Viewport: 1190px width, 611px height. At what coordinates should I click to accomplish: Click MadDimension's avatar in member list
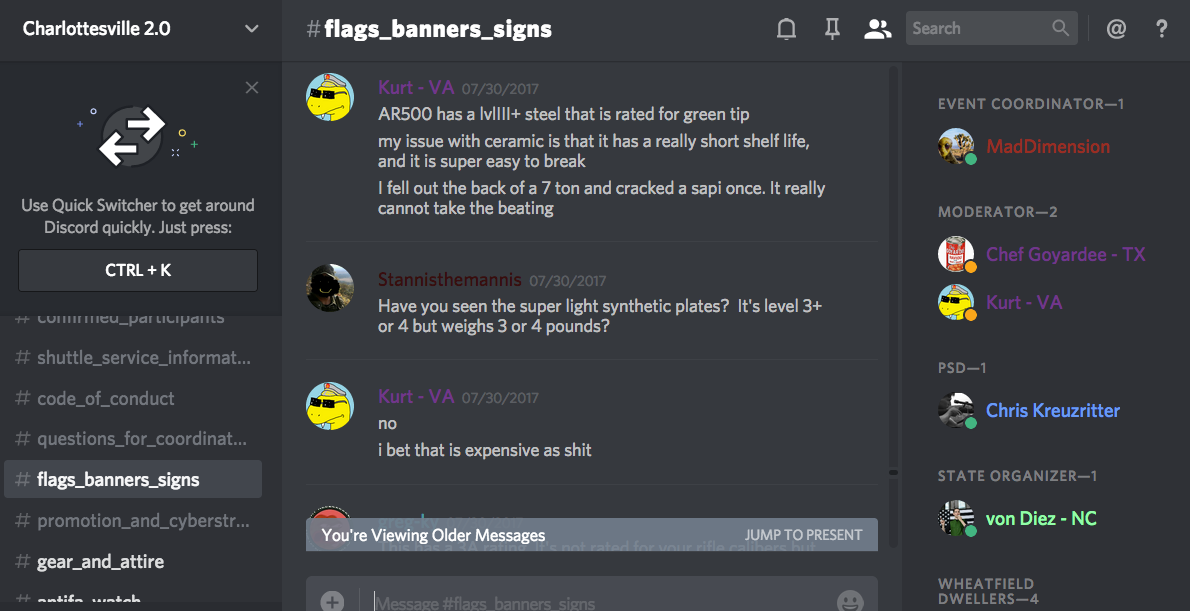click(955, 146)
